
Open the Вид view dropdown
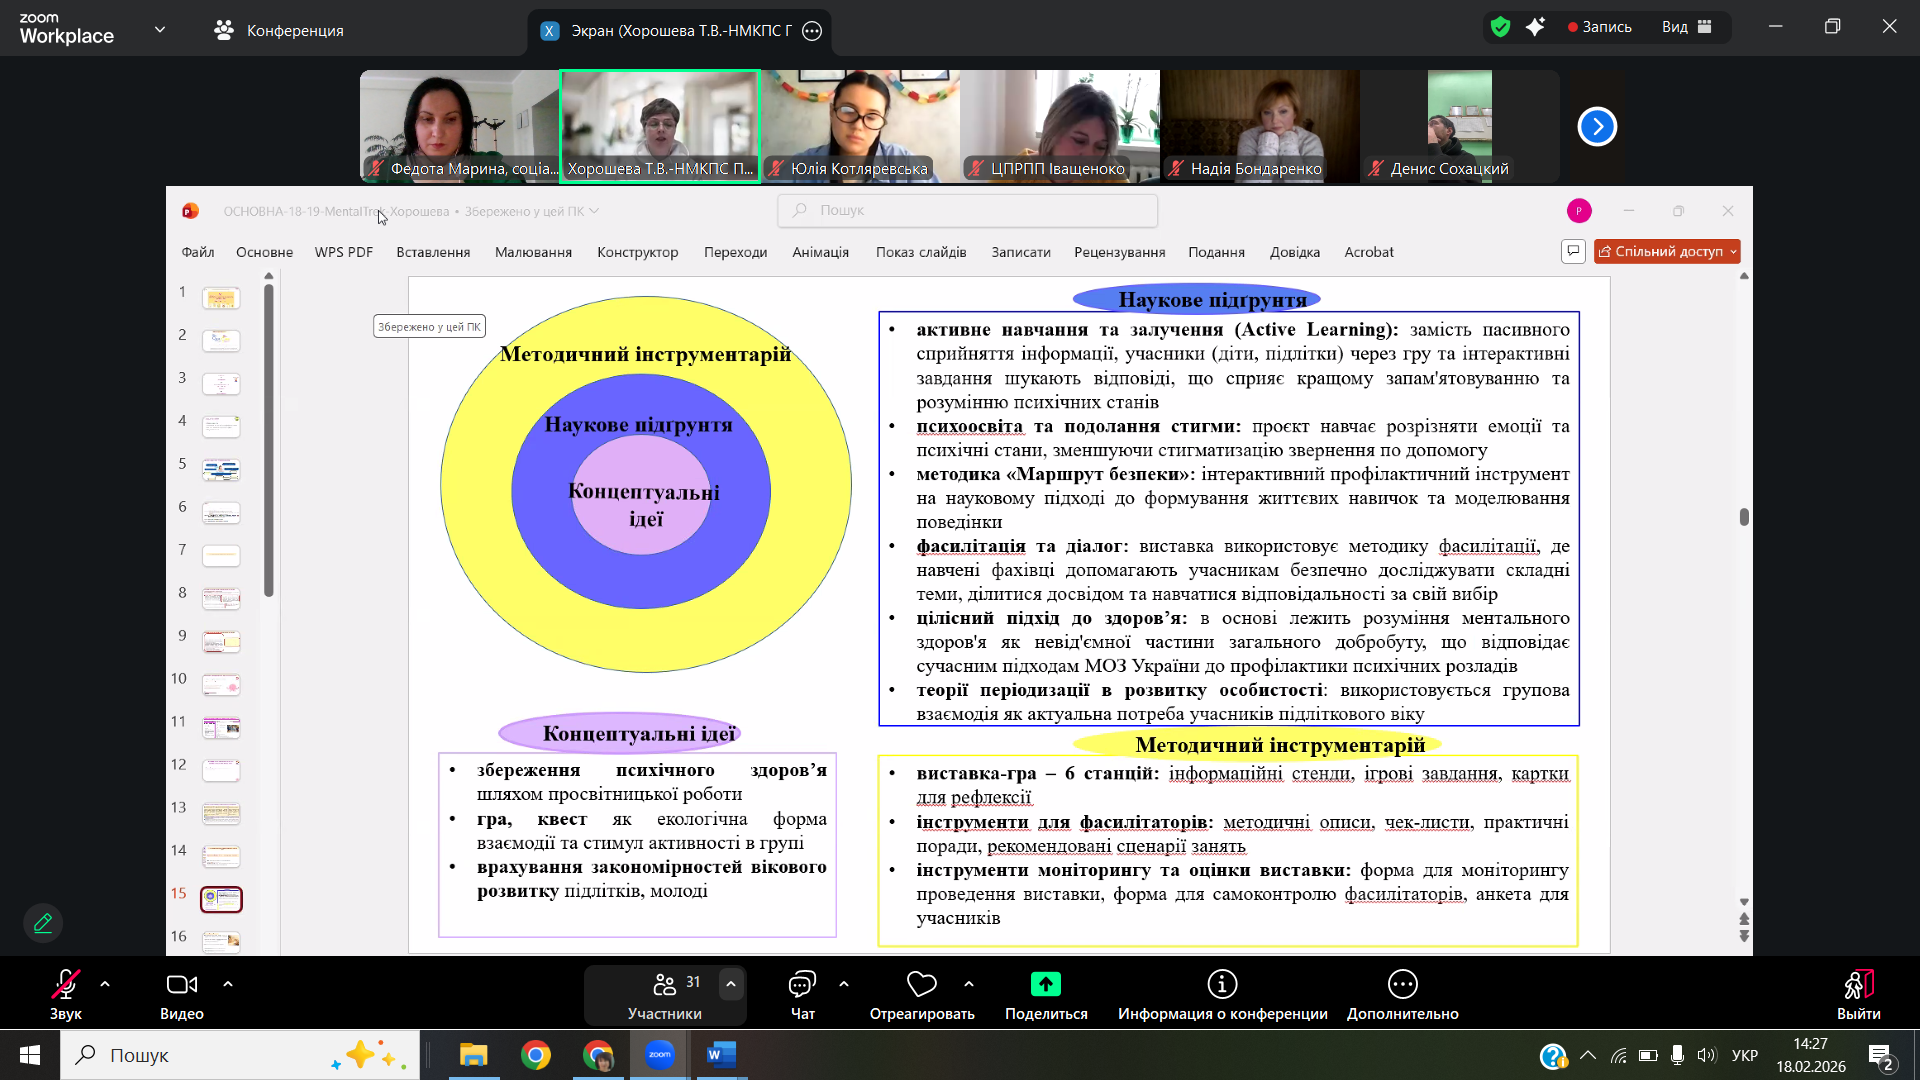click(x=1687, y=27)
